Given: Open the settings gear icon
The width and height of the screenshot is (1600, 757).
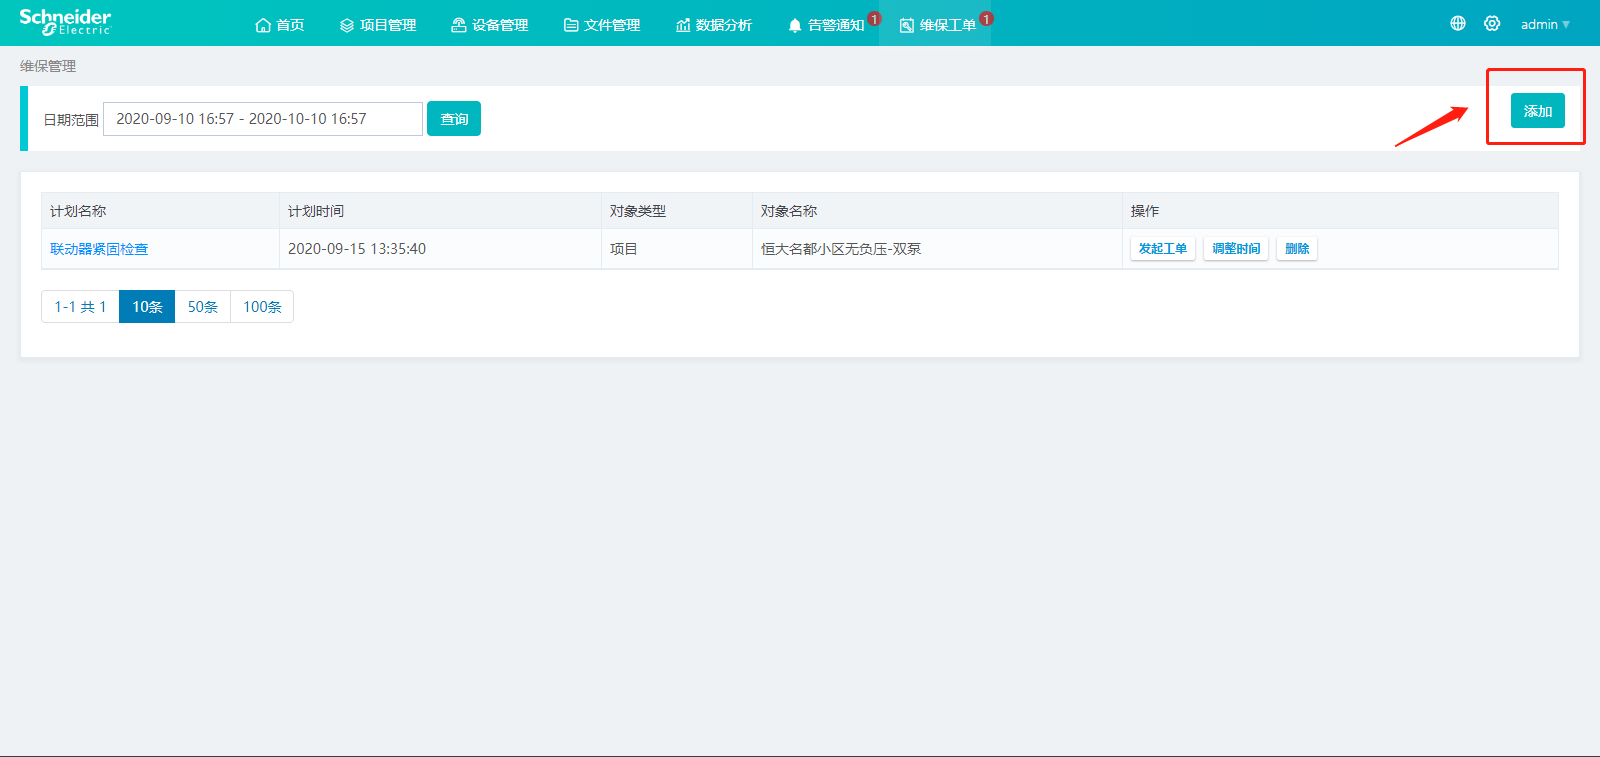Looking at the screenshot, I should 1492,23.
